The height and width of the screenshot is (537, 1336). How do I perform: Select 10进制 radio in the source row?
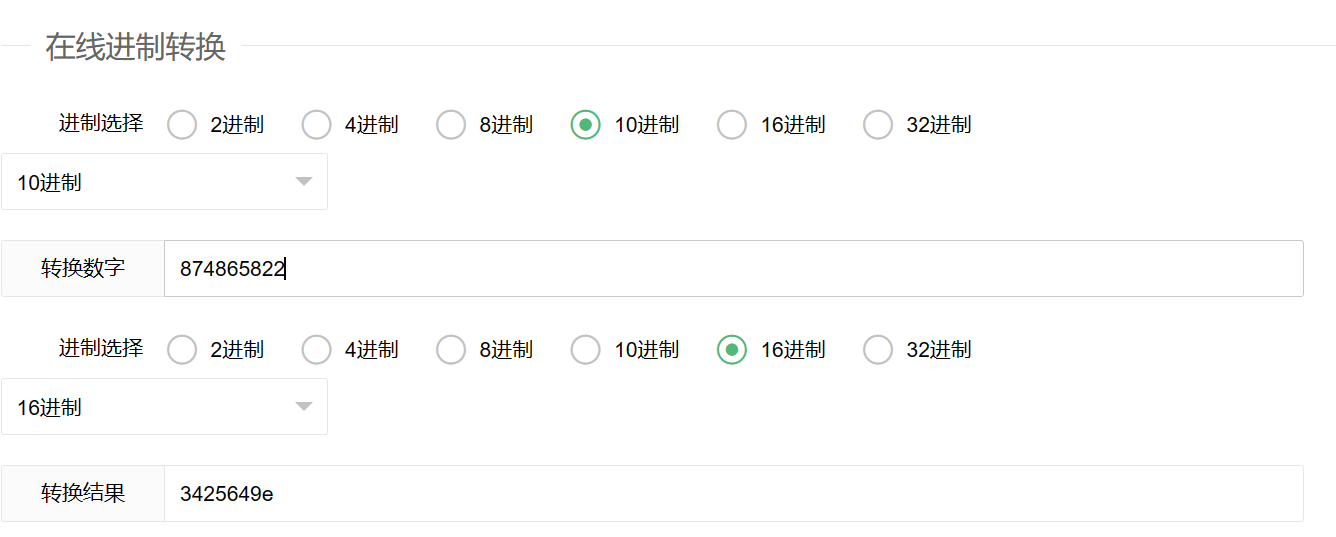[x=586, y=125]
